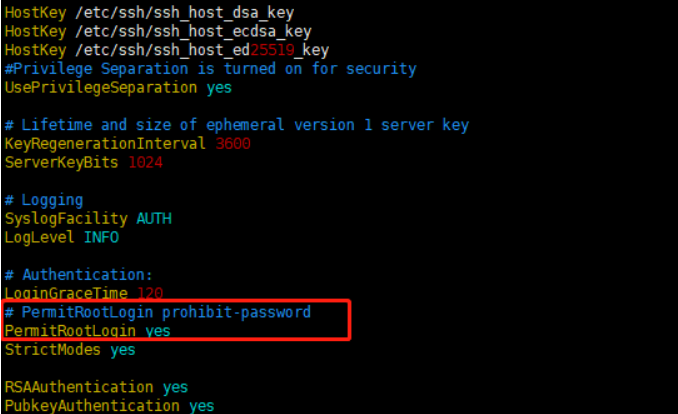Place cursor on the LogLevel INFO value
This screenshot has width=678, height=414.
point(101,237)
